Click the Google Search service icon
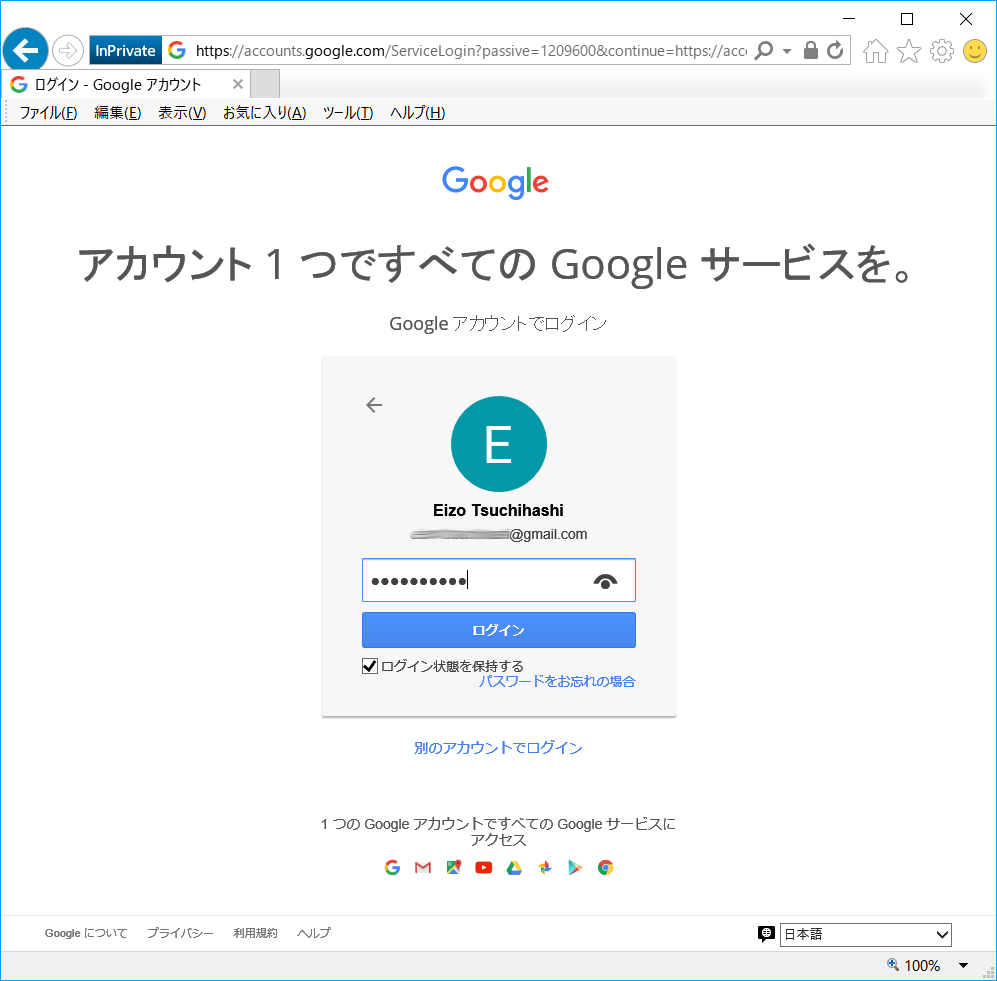Image resolution: width=997 pixels, height=981 pixels. tap(392, 867)
